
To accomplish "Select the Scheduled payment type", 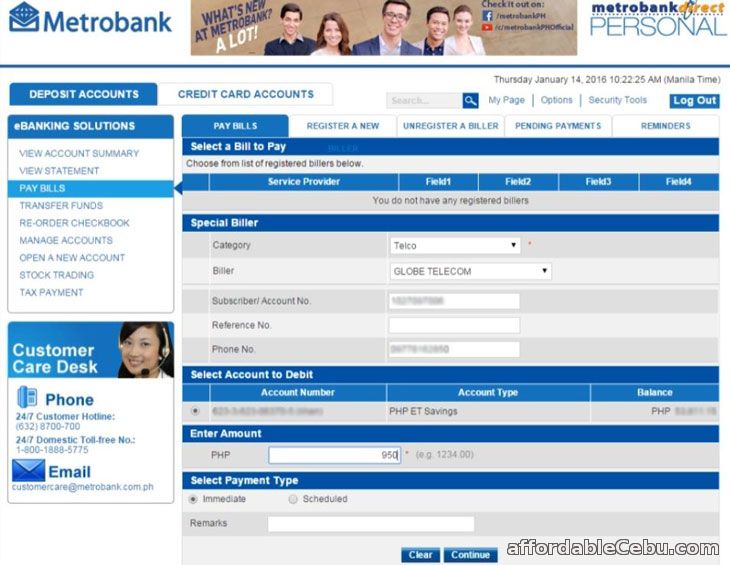I will pos(293,499).
